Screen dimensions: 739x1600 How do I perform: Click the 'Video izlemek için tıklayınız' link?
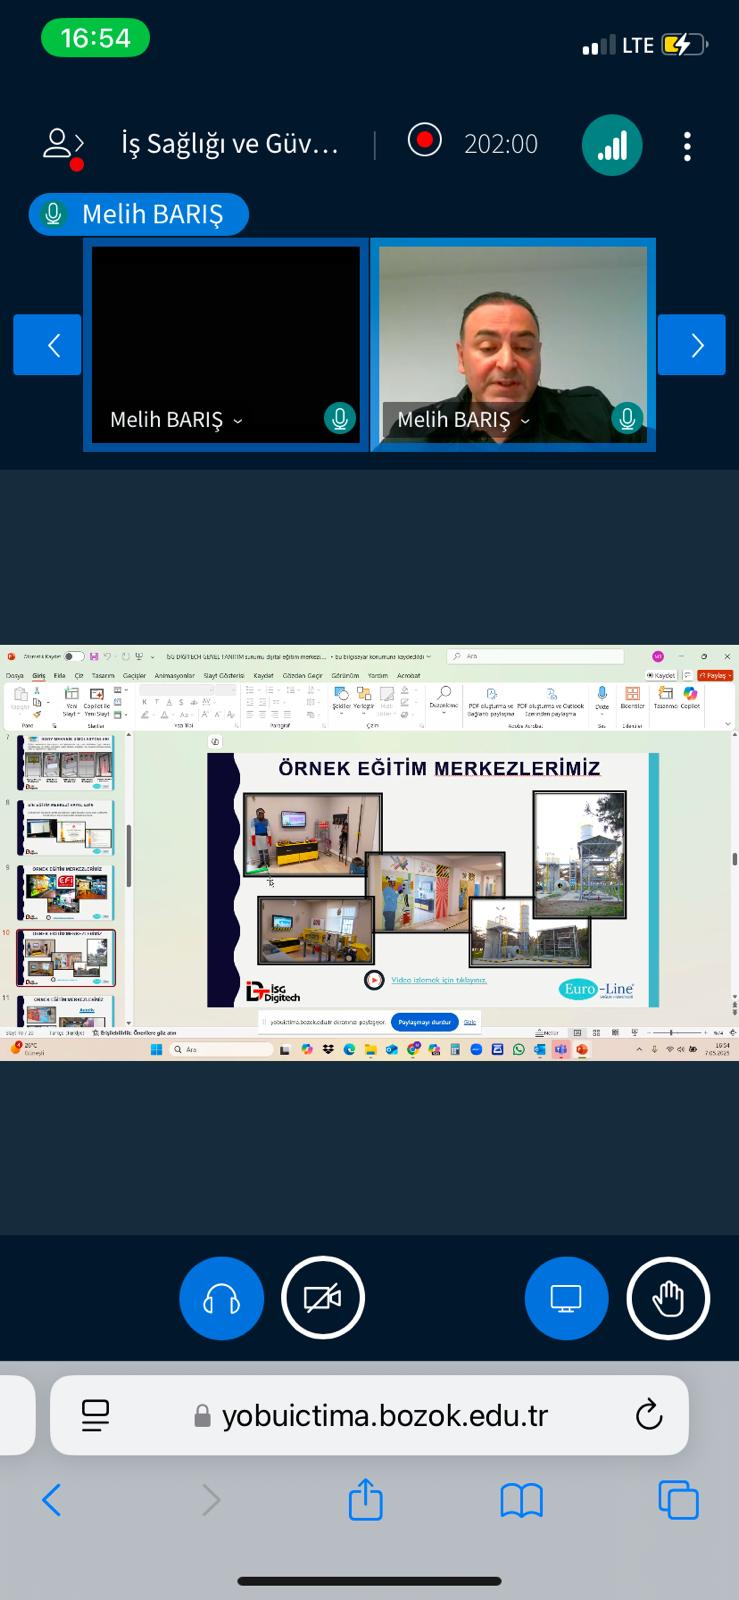(438, 980)
